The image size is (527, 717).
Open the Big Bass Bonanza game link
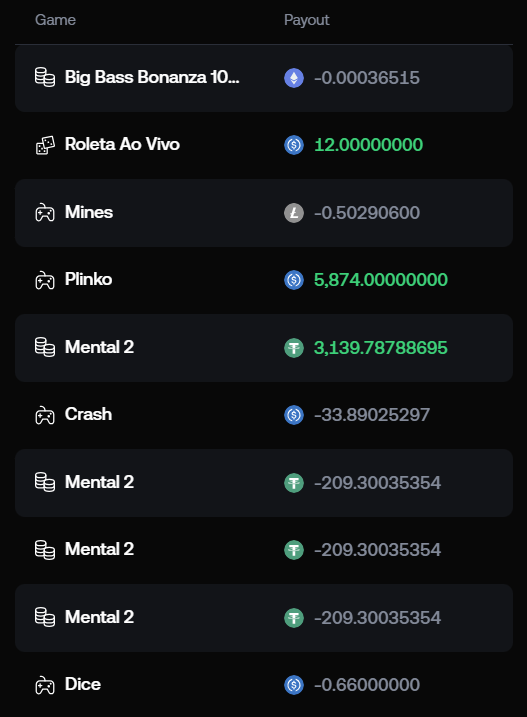coord(152,77)
